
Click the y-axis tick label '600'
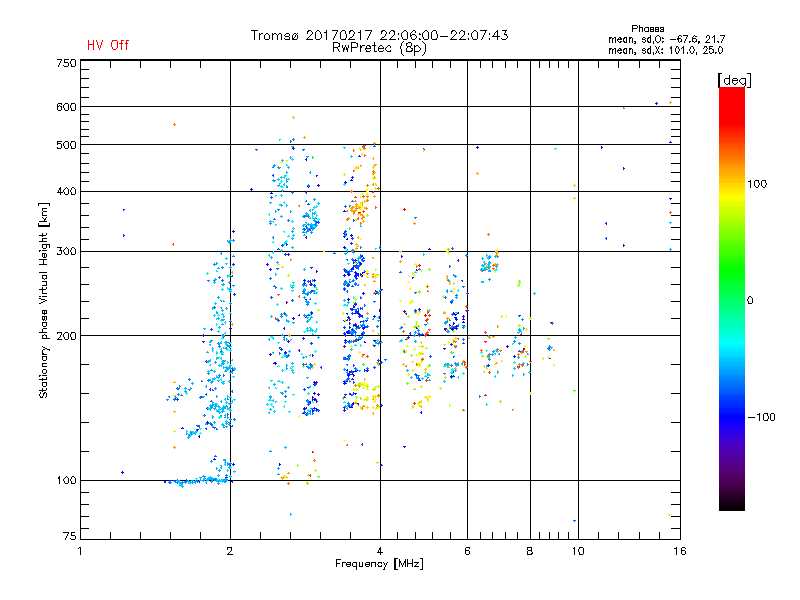click(x=66, y=107)
